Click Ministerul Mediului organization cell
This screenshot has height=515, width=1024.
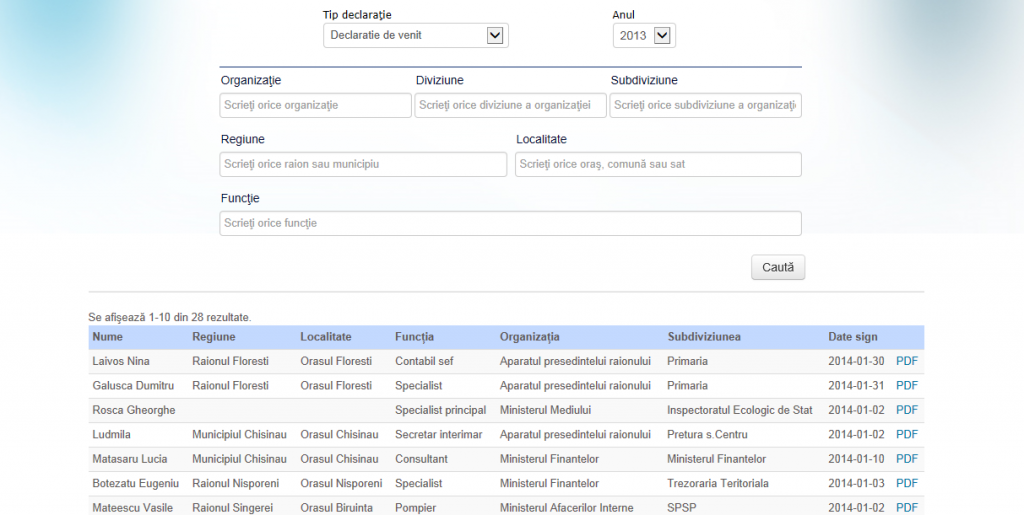545,410
